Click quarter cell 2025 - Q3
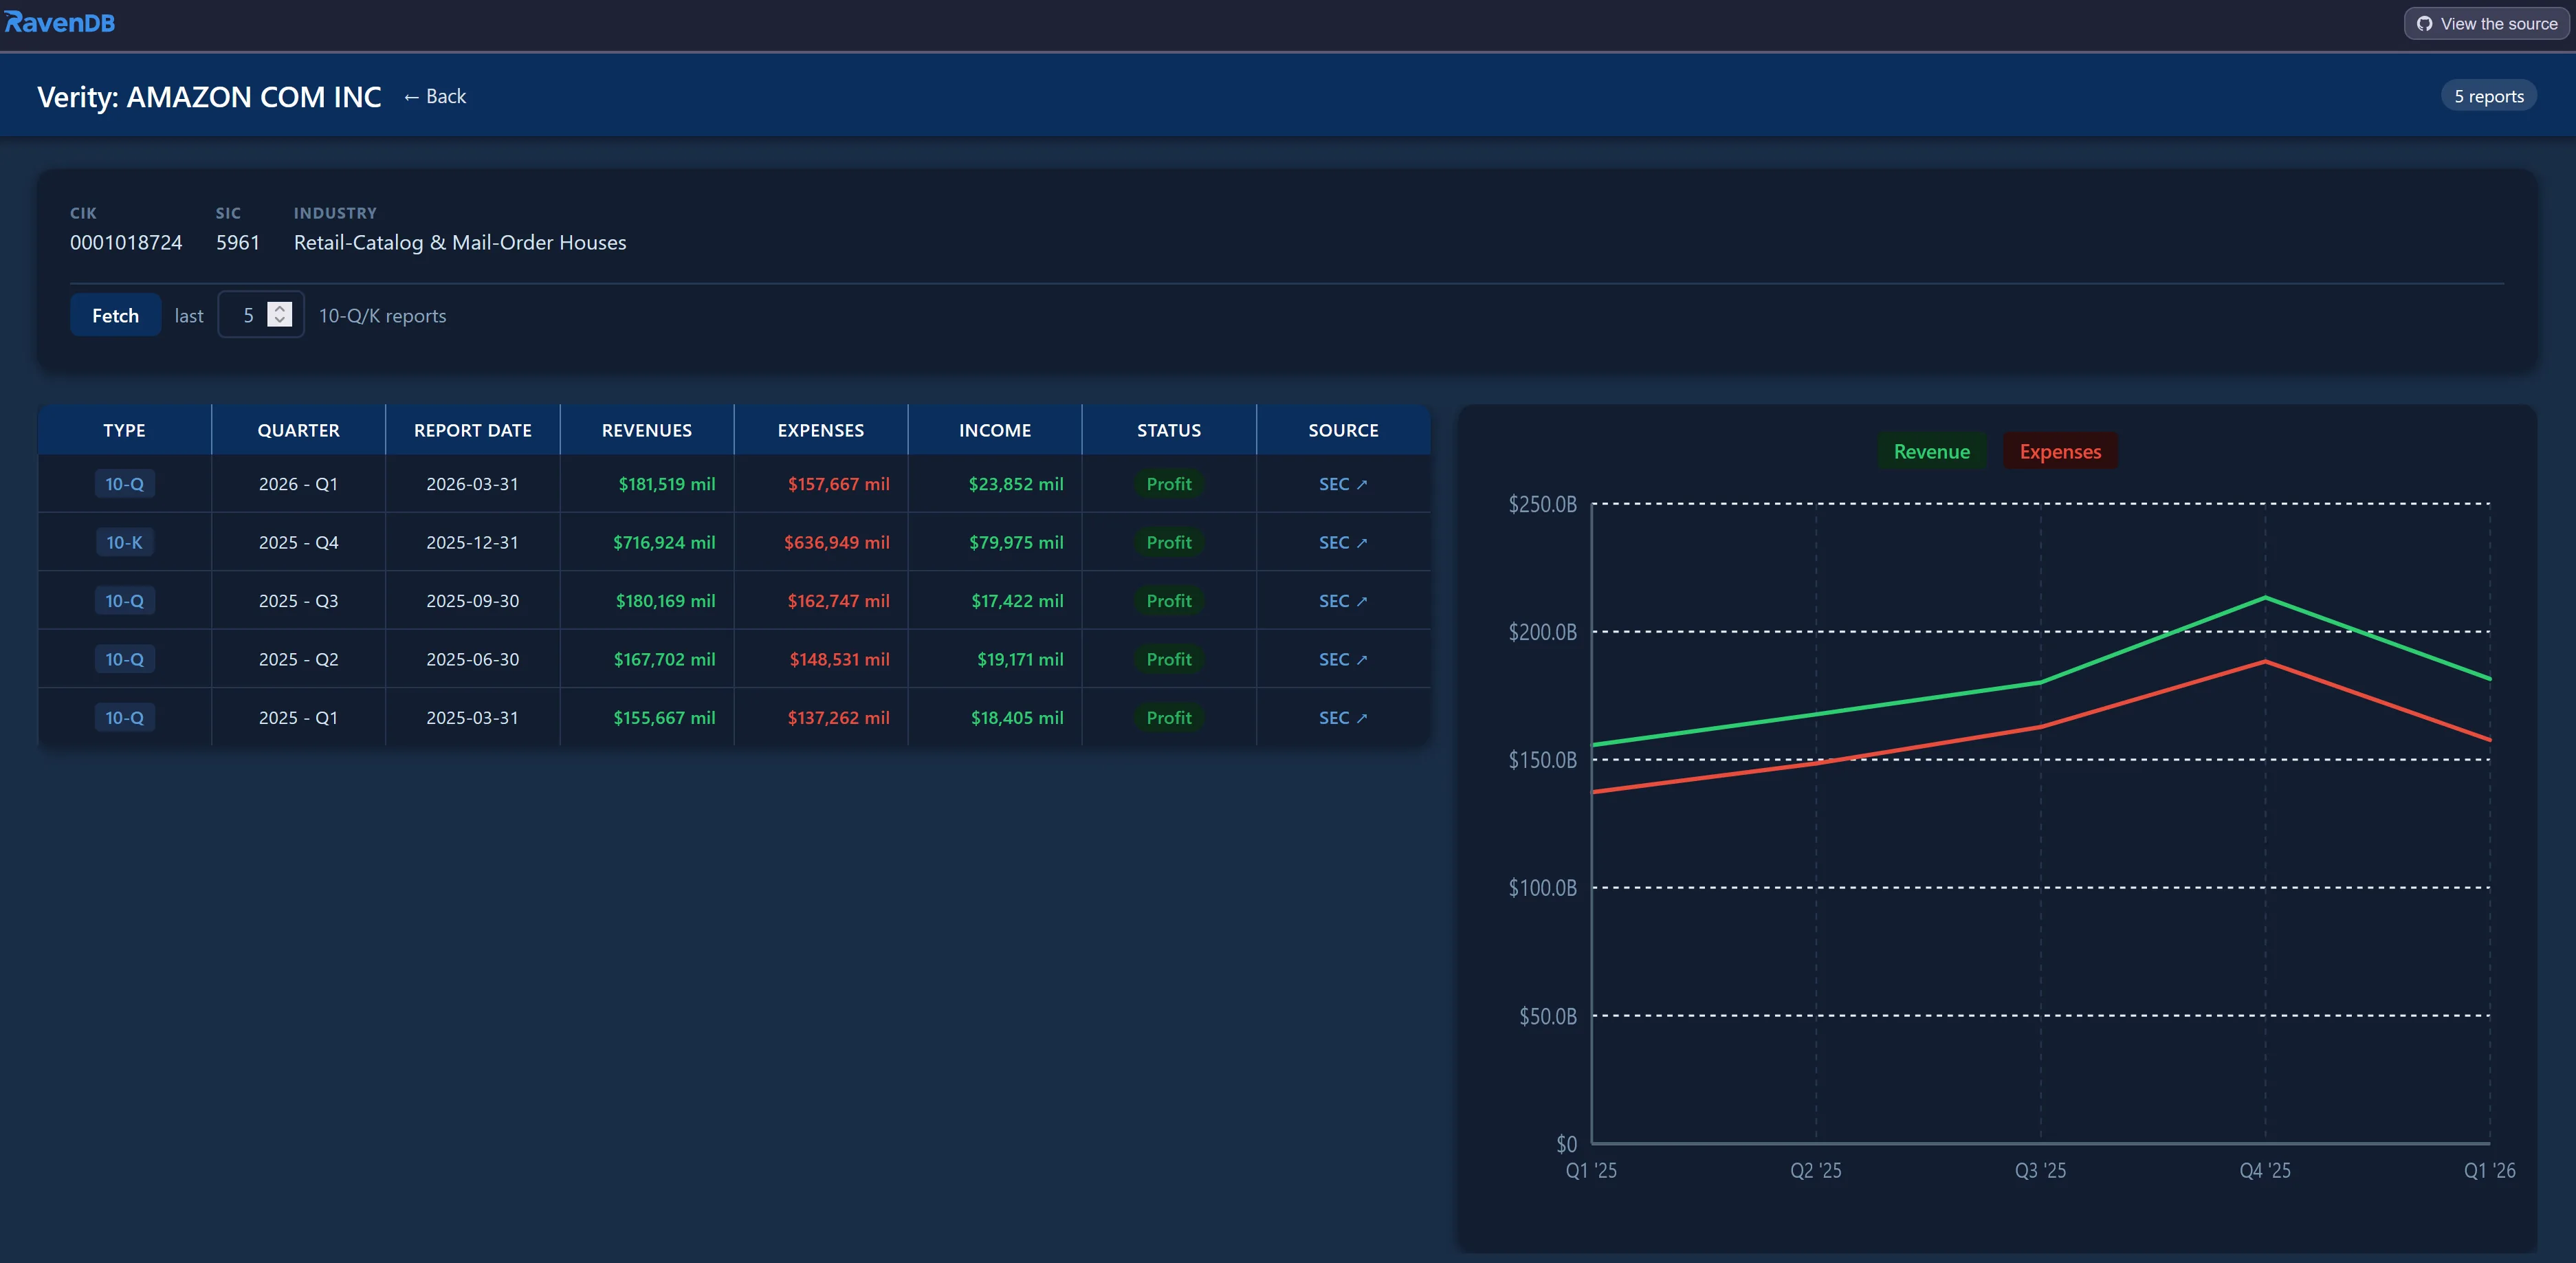Image resolution: width=2576 pixels, height=1263 pixels. (298, 601)
